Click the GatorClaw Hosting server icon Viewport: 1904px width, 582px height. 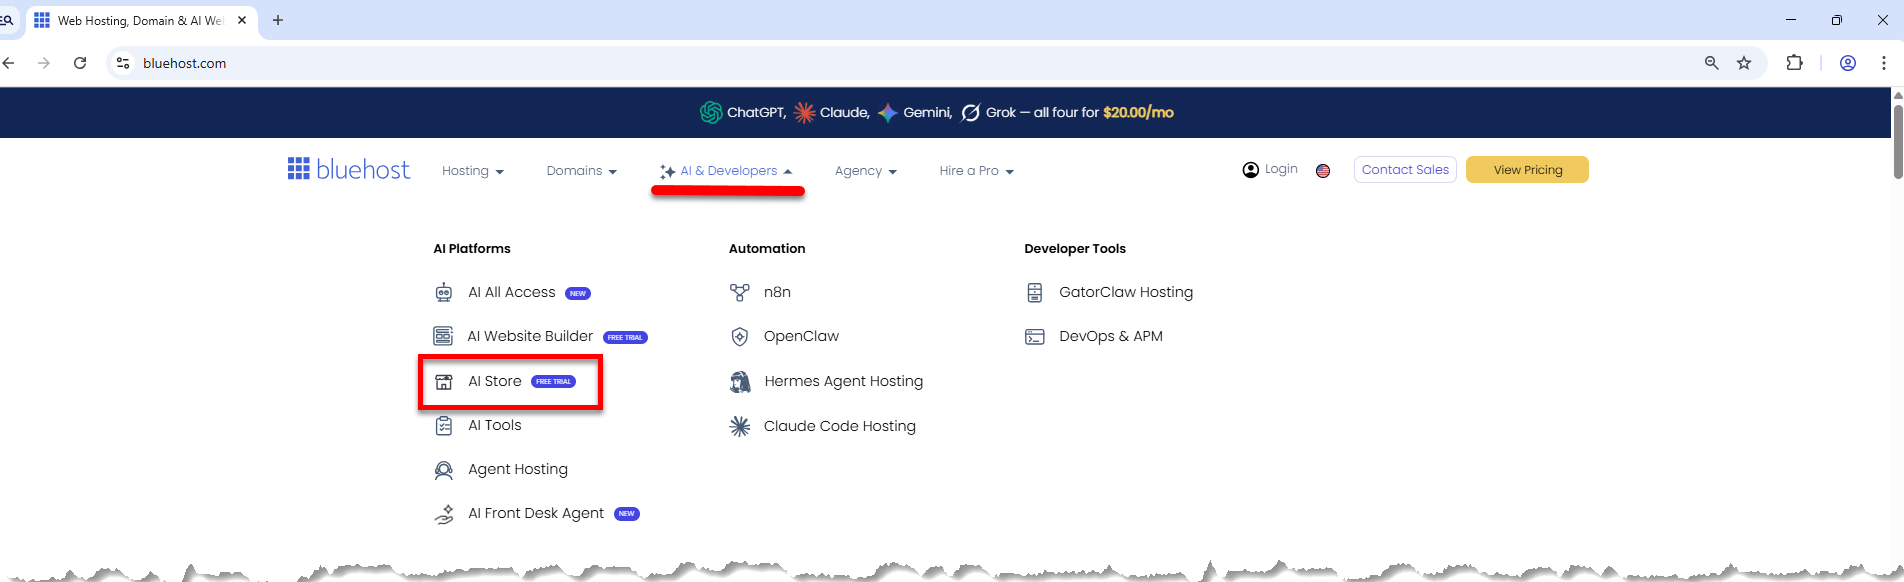1035,292
